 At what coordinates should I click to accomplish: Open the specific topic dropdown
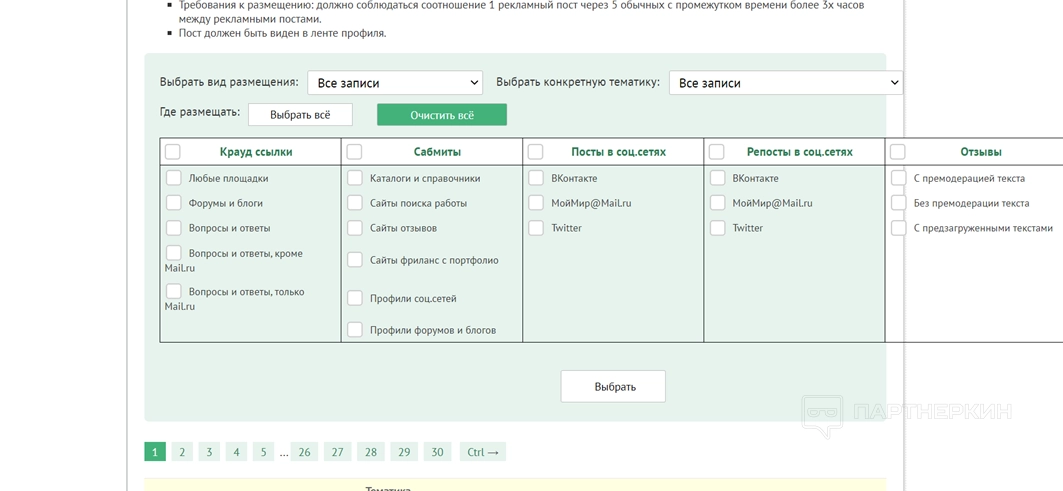click(786, 83)
